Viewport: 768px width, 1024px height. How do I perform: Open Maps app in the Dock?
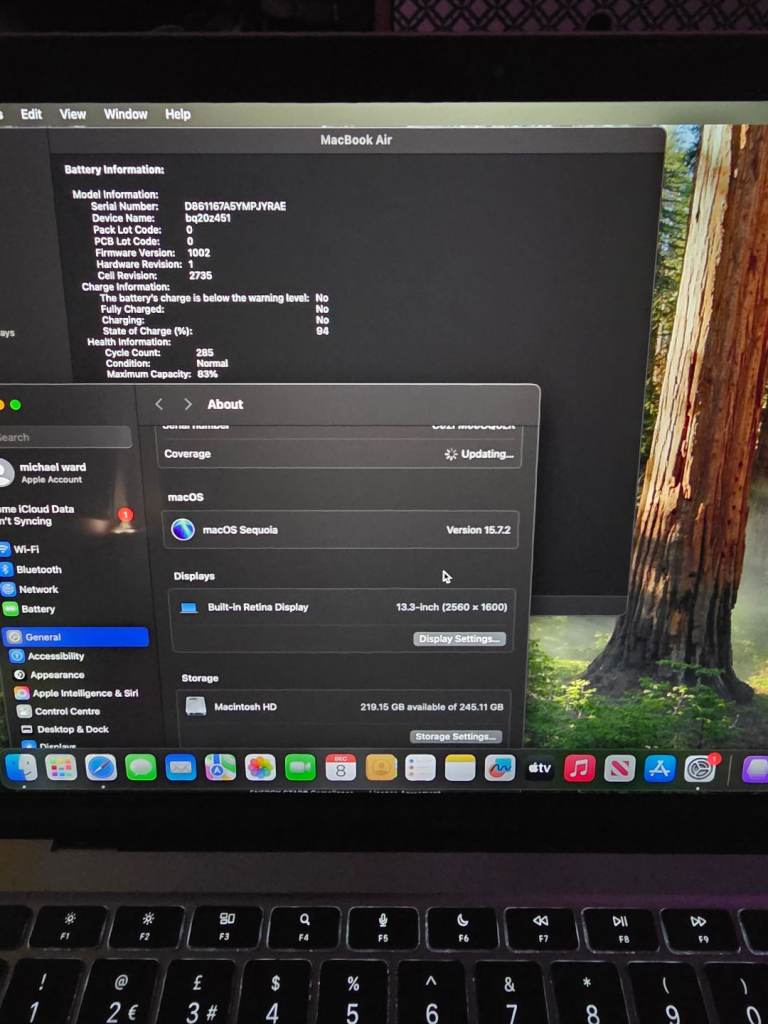point(220,768)
